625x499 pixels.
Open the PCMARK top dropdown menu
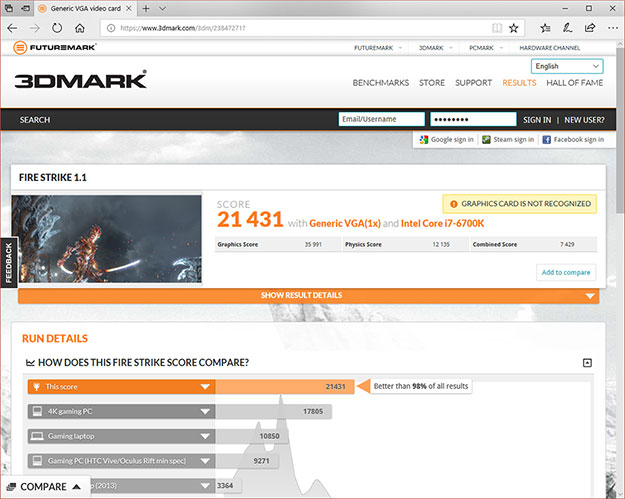[485, 48]
